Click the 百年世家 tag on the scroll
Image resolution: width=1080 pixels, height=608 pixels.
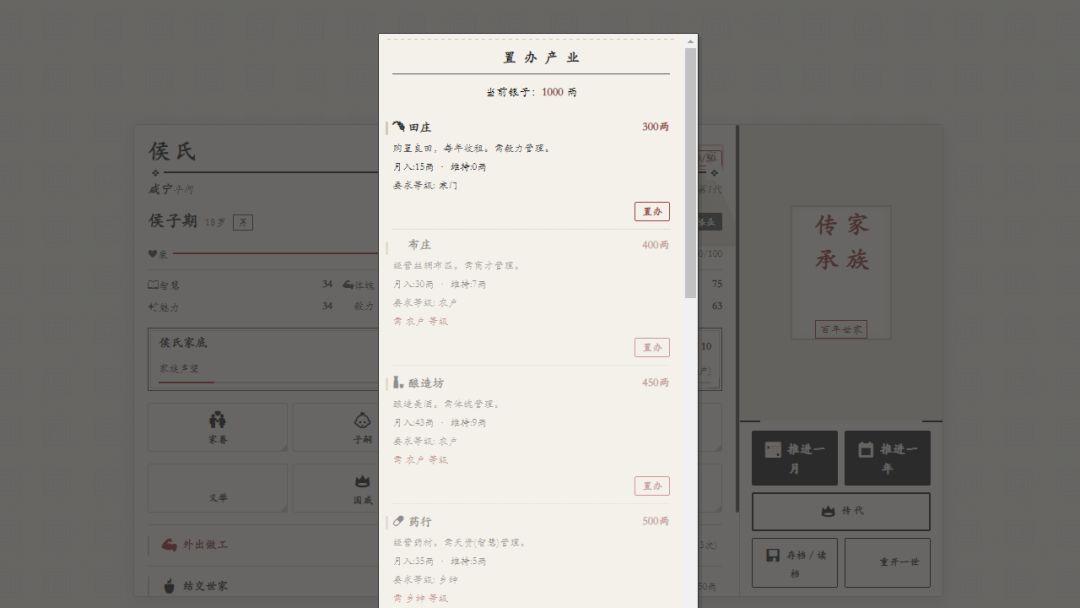click(x=840, y=329)
